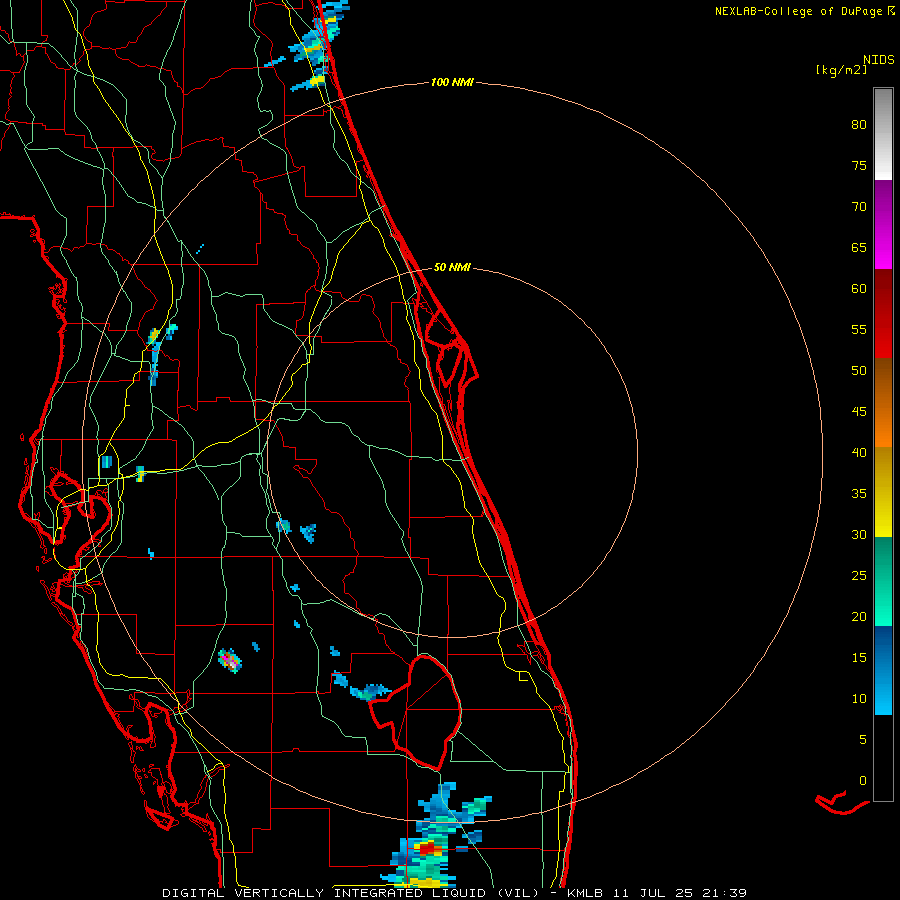900x900 pixels.
Task: Click the NIDS label above the color scale
Action: point(878,59)
